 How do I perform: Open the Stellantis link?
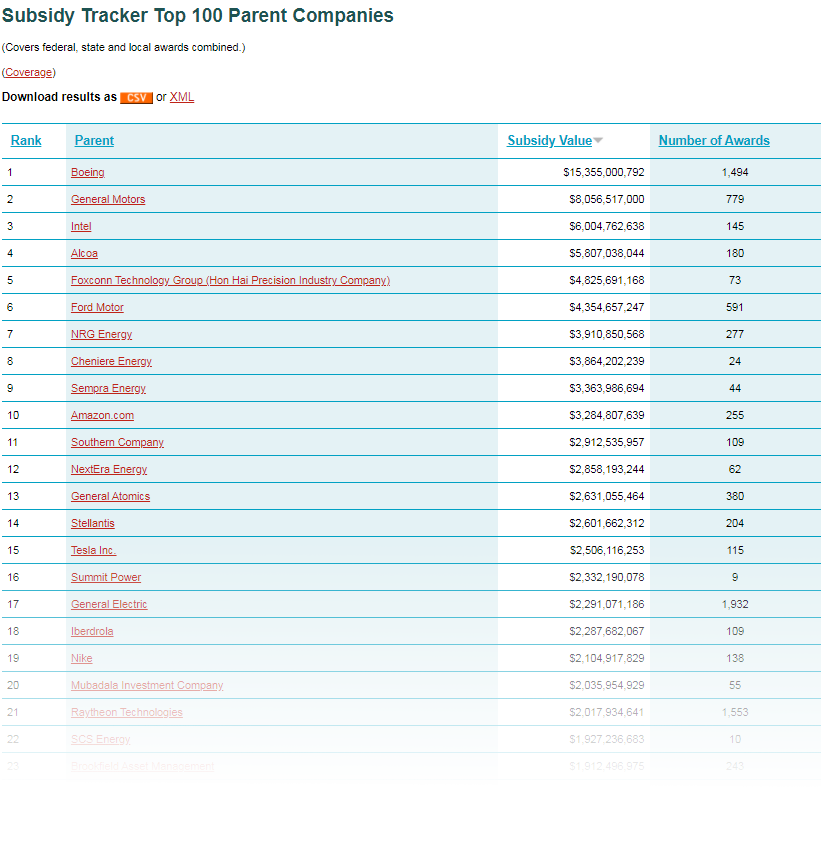click(x=92, y=523)
